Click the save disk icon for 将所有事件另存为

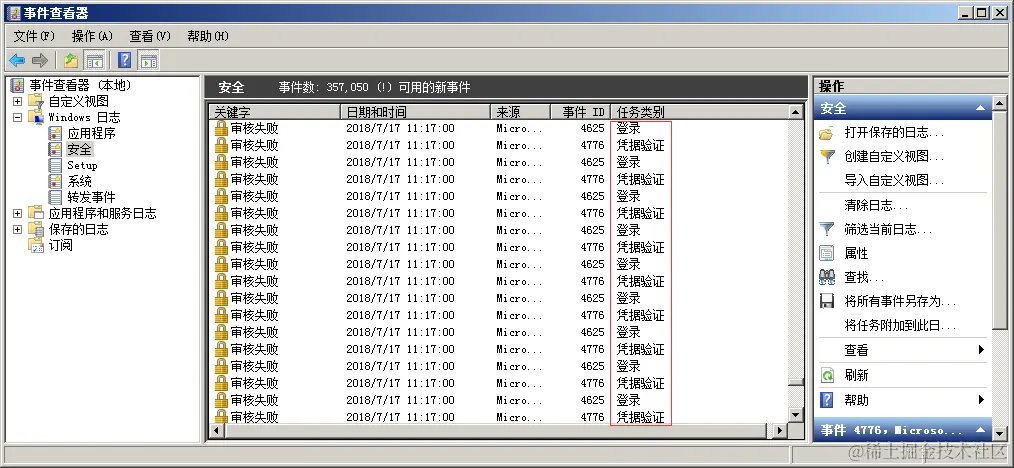click(826, 301)
